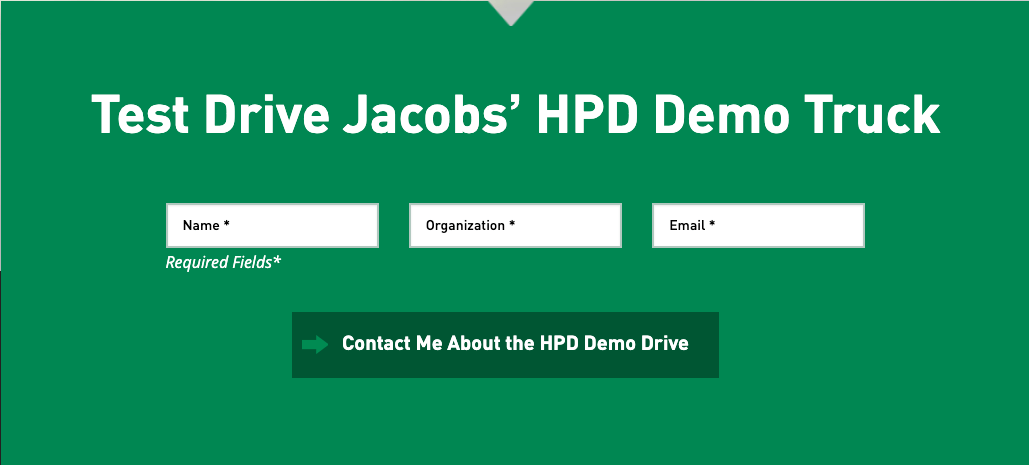Screen dimensions: 1029x465
Task: Click the Name input field
Action: [x=272, y=226]
